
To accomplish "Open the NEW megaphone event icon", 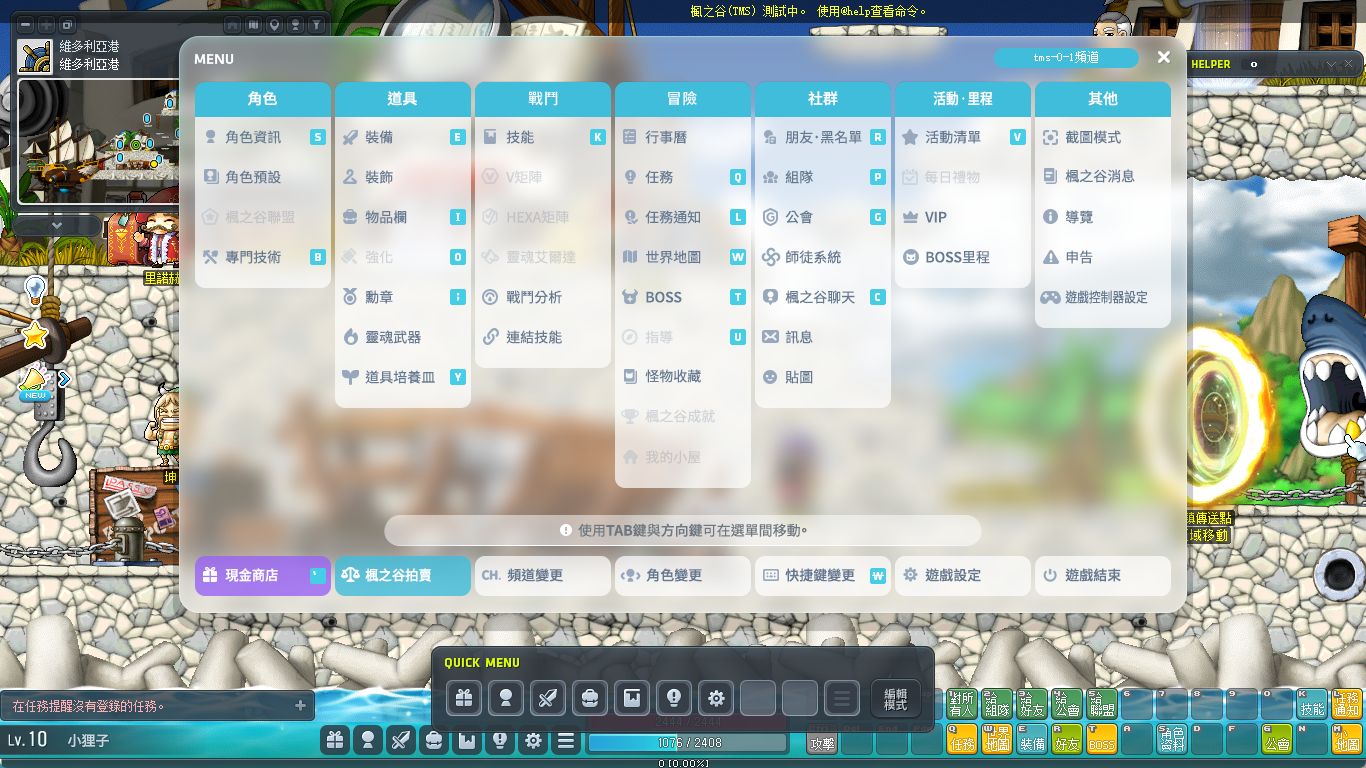I will pos(35,383).
